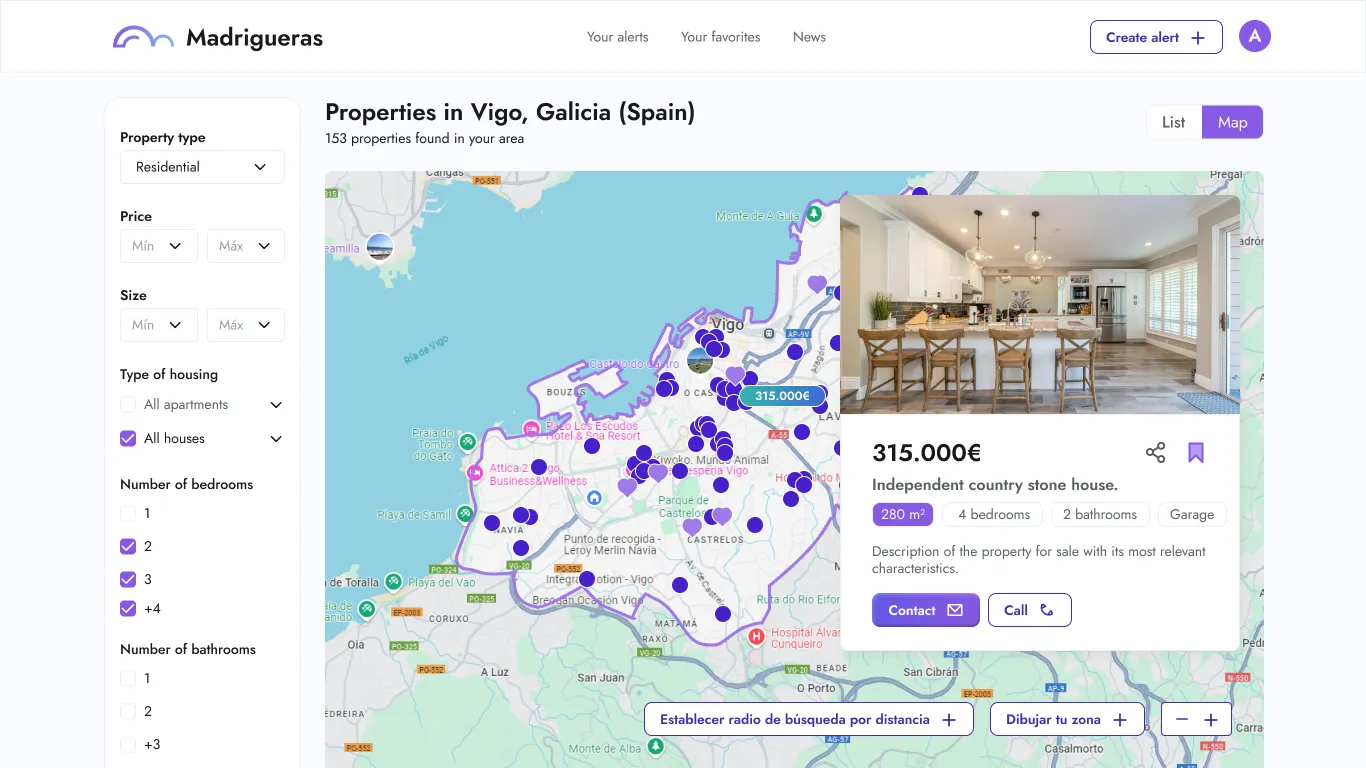
Task: Open the Property type Residential dropdown
Action: click(202, 167)
